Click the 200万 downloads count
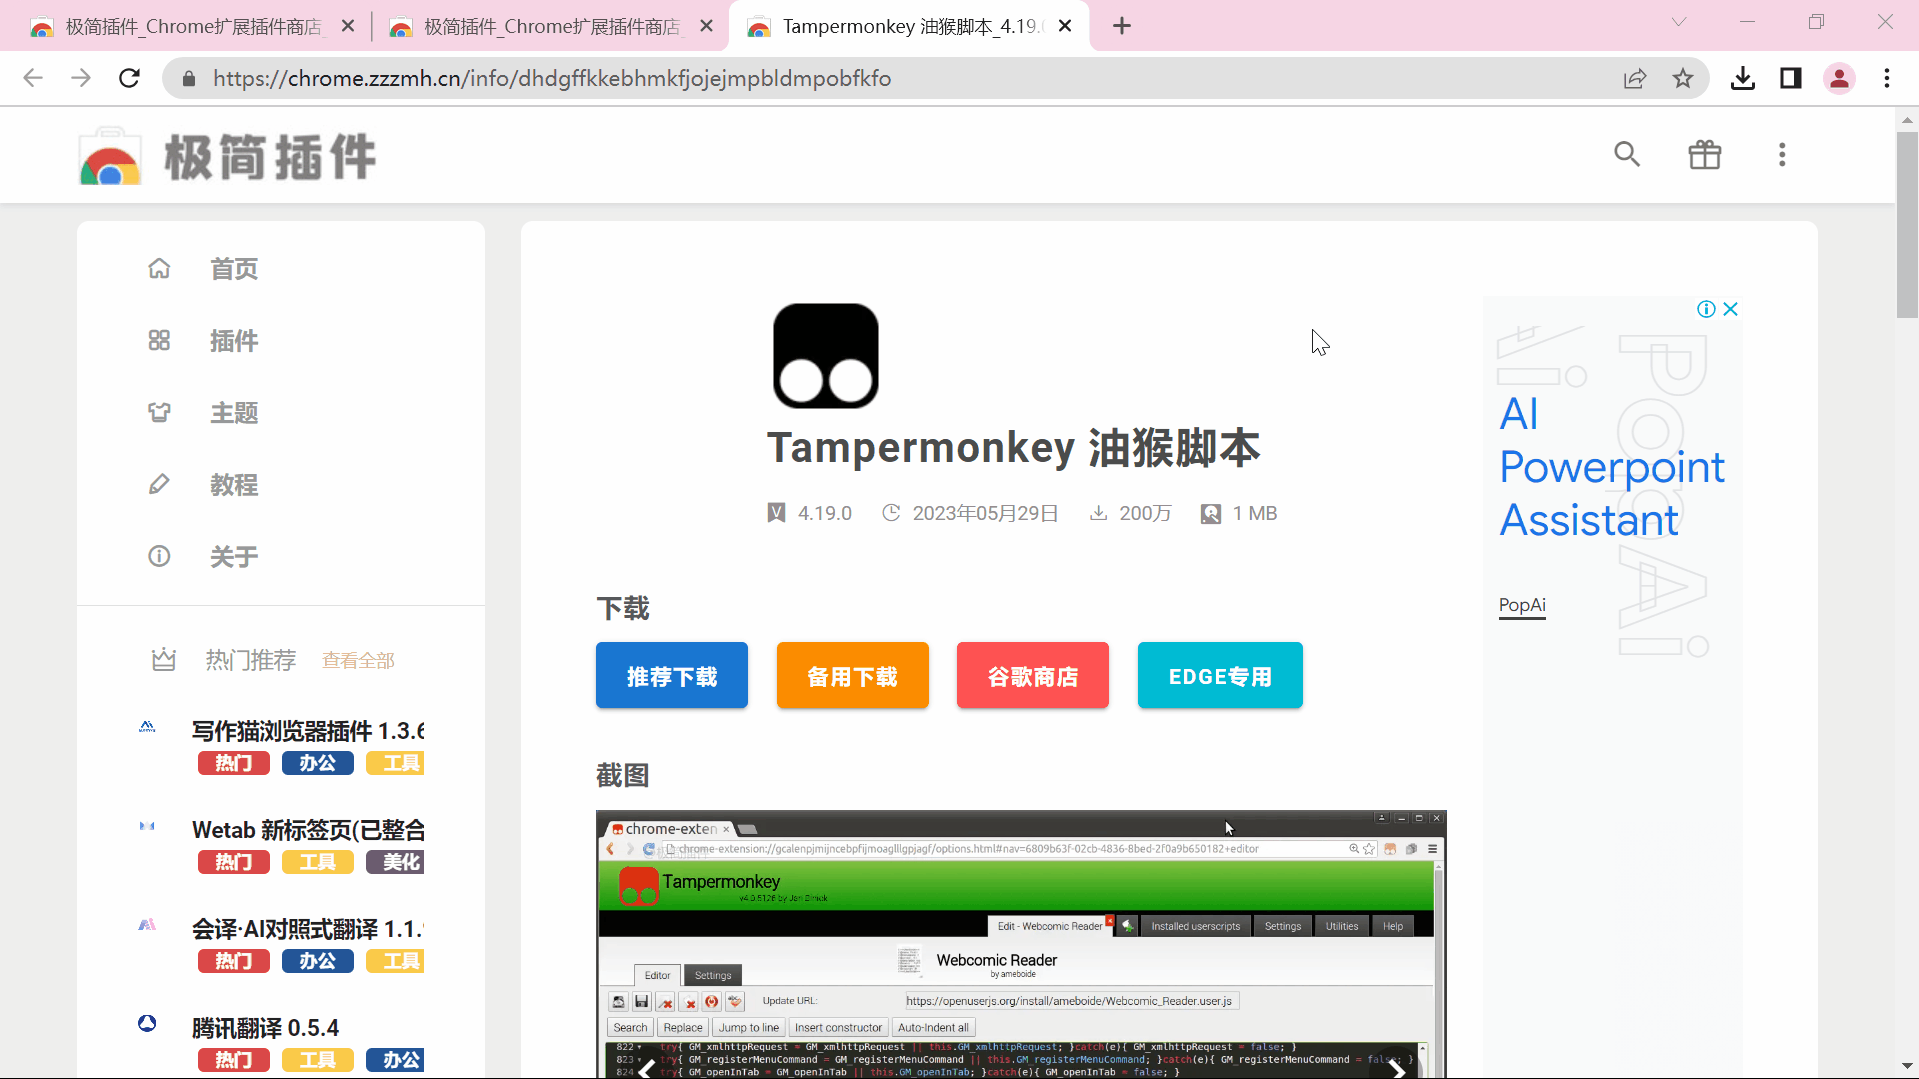 point(1145,513)
